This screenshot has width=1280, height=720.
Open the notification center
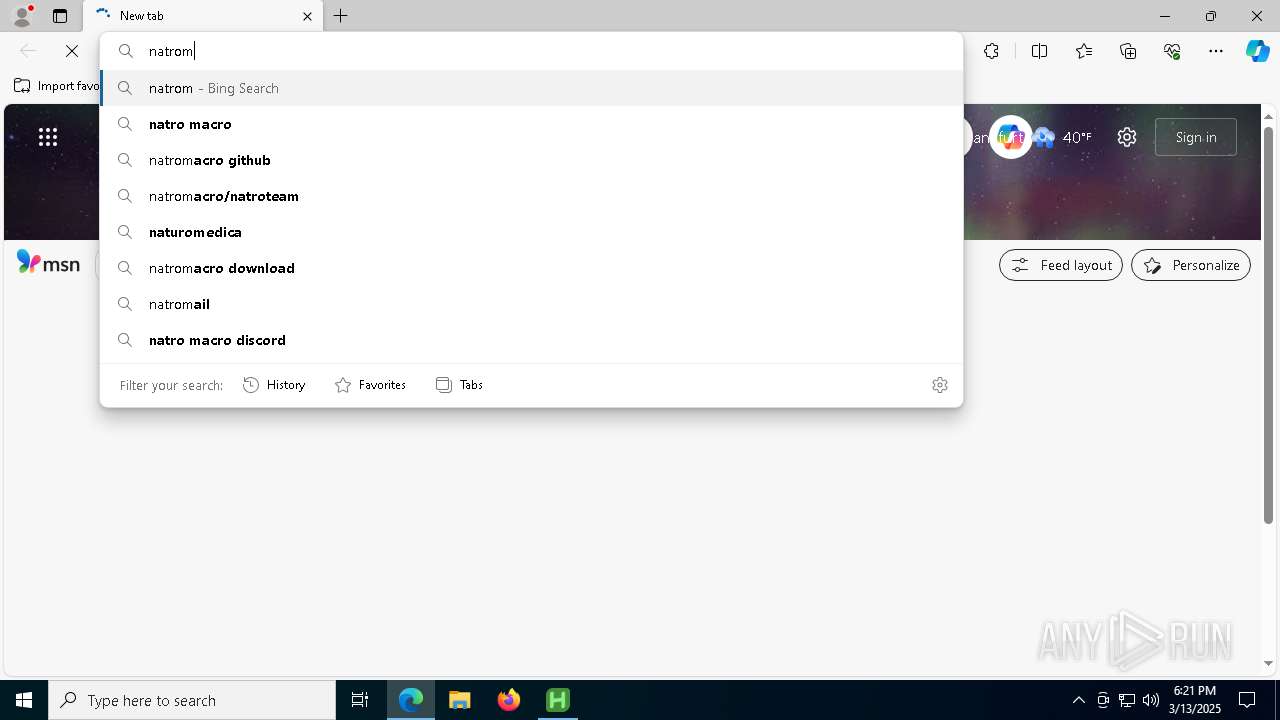tap(1247, 700)
